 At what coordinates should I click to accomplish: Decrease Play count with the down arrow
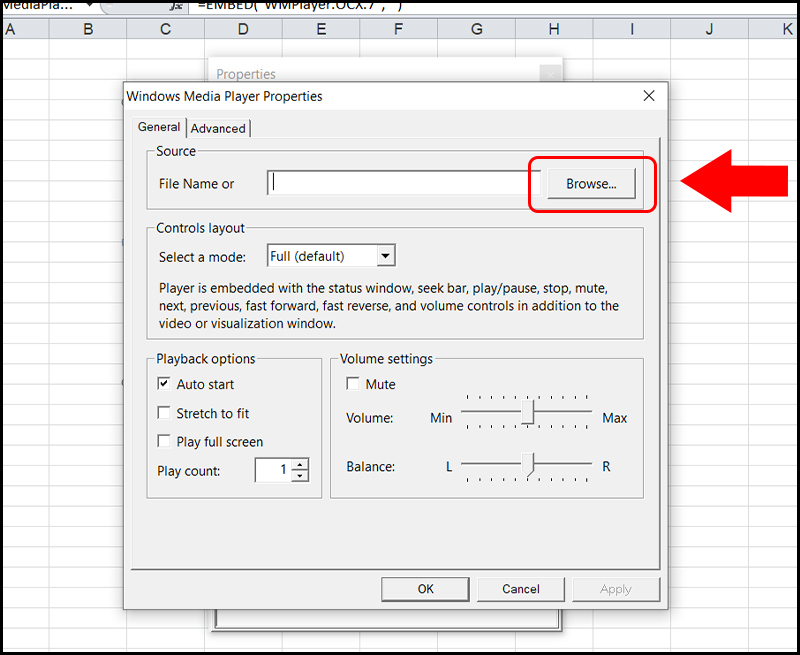click(x=300, y=476)
